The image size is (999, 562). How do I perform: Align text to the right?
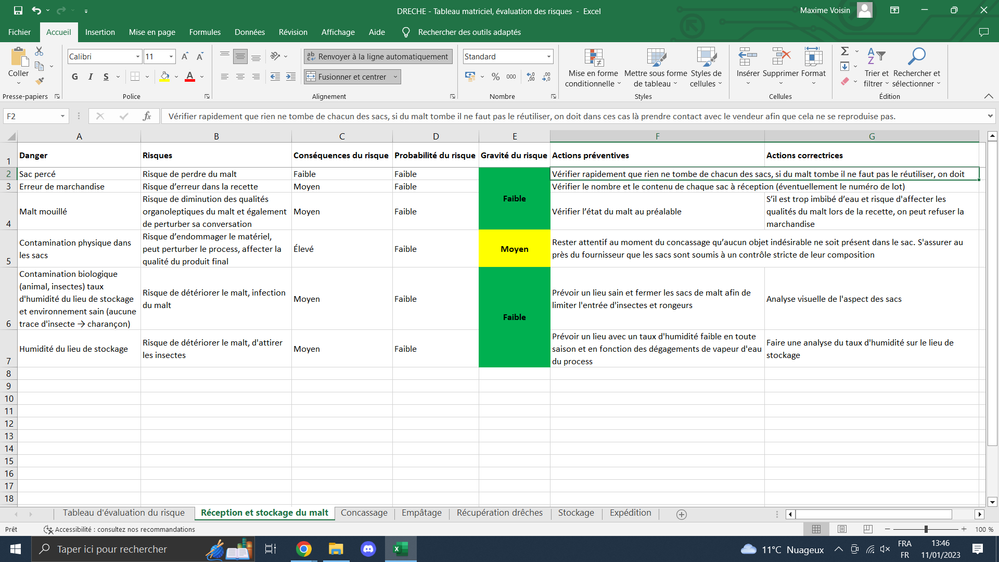(x=255, y=76)
